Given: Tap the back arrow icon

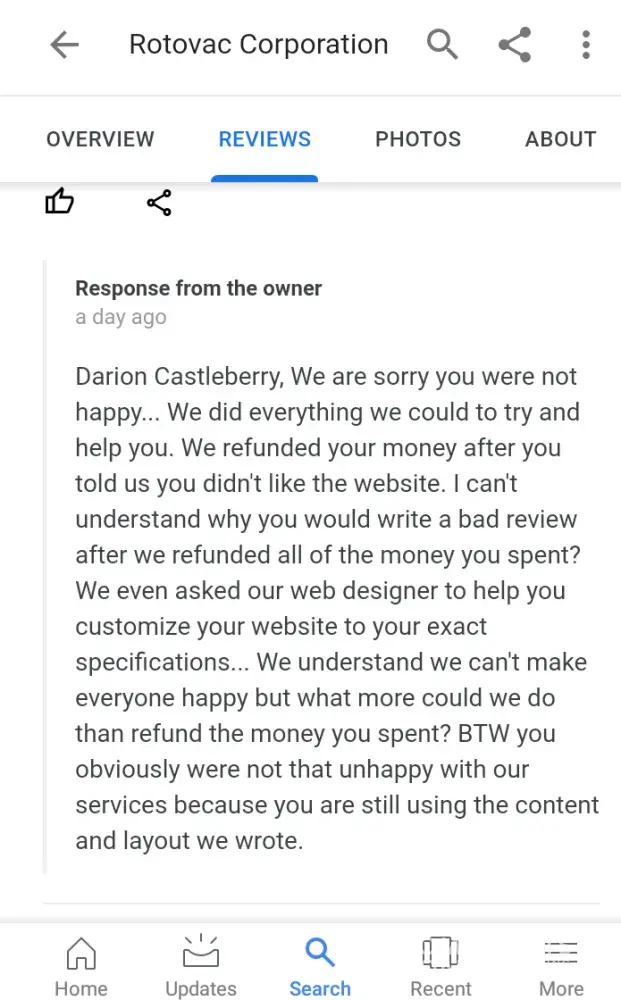Looking at the screenshot, I should point(65,45).
